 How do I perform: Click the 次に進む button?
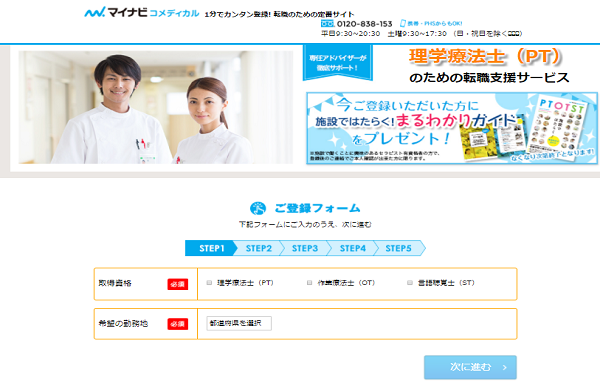(470, 367)
